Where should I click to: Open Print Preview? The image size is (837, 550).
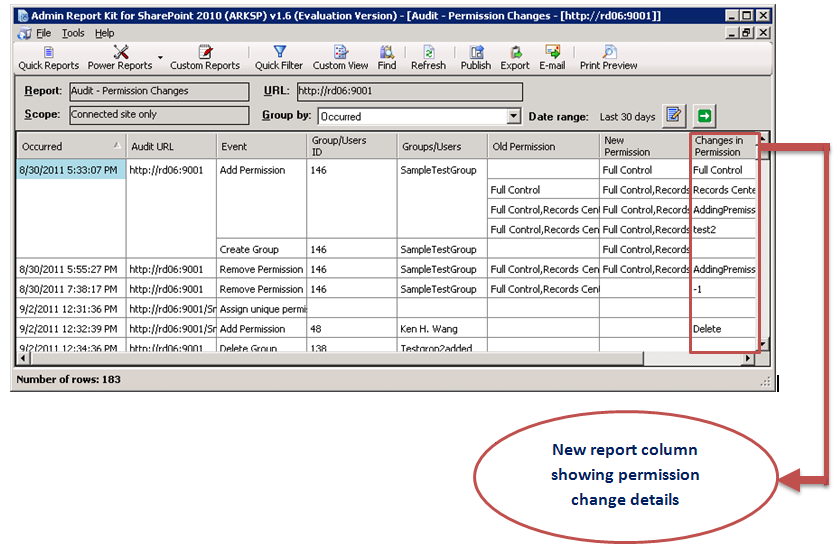(609, 59)
